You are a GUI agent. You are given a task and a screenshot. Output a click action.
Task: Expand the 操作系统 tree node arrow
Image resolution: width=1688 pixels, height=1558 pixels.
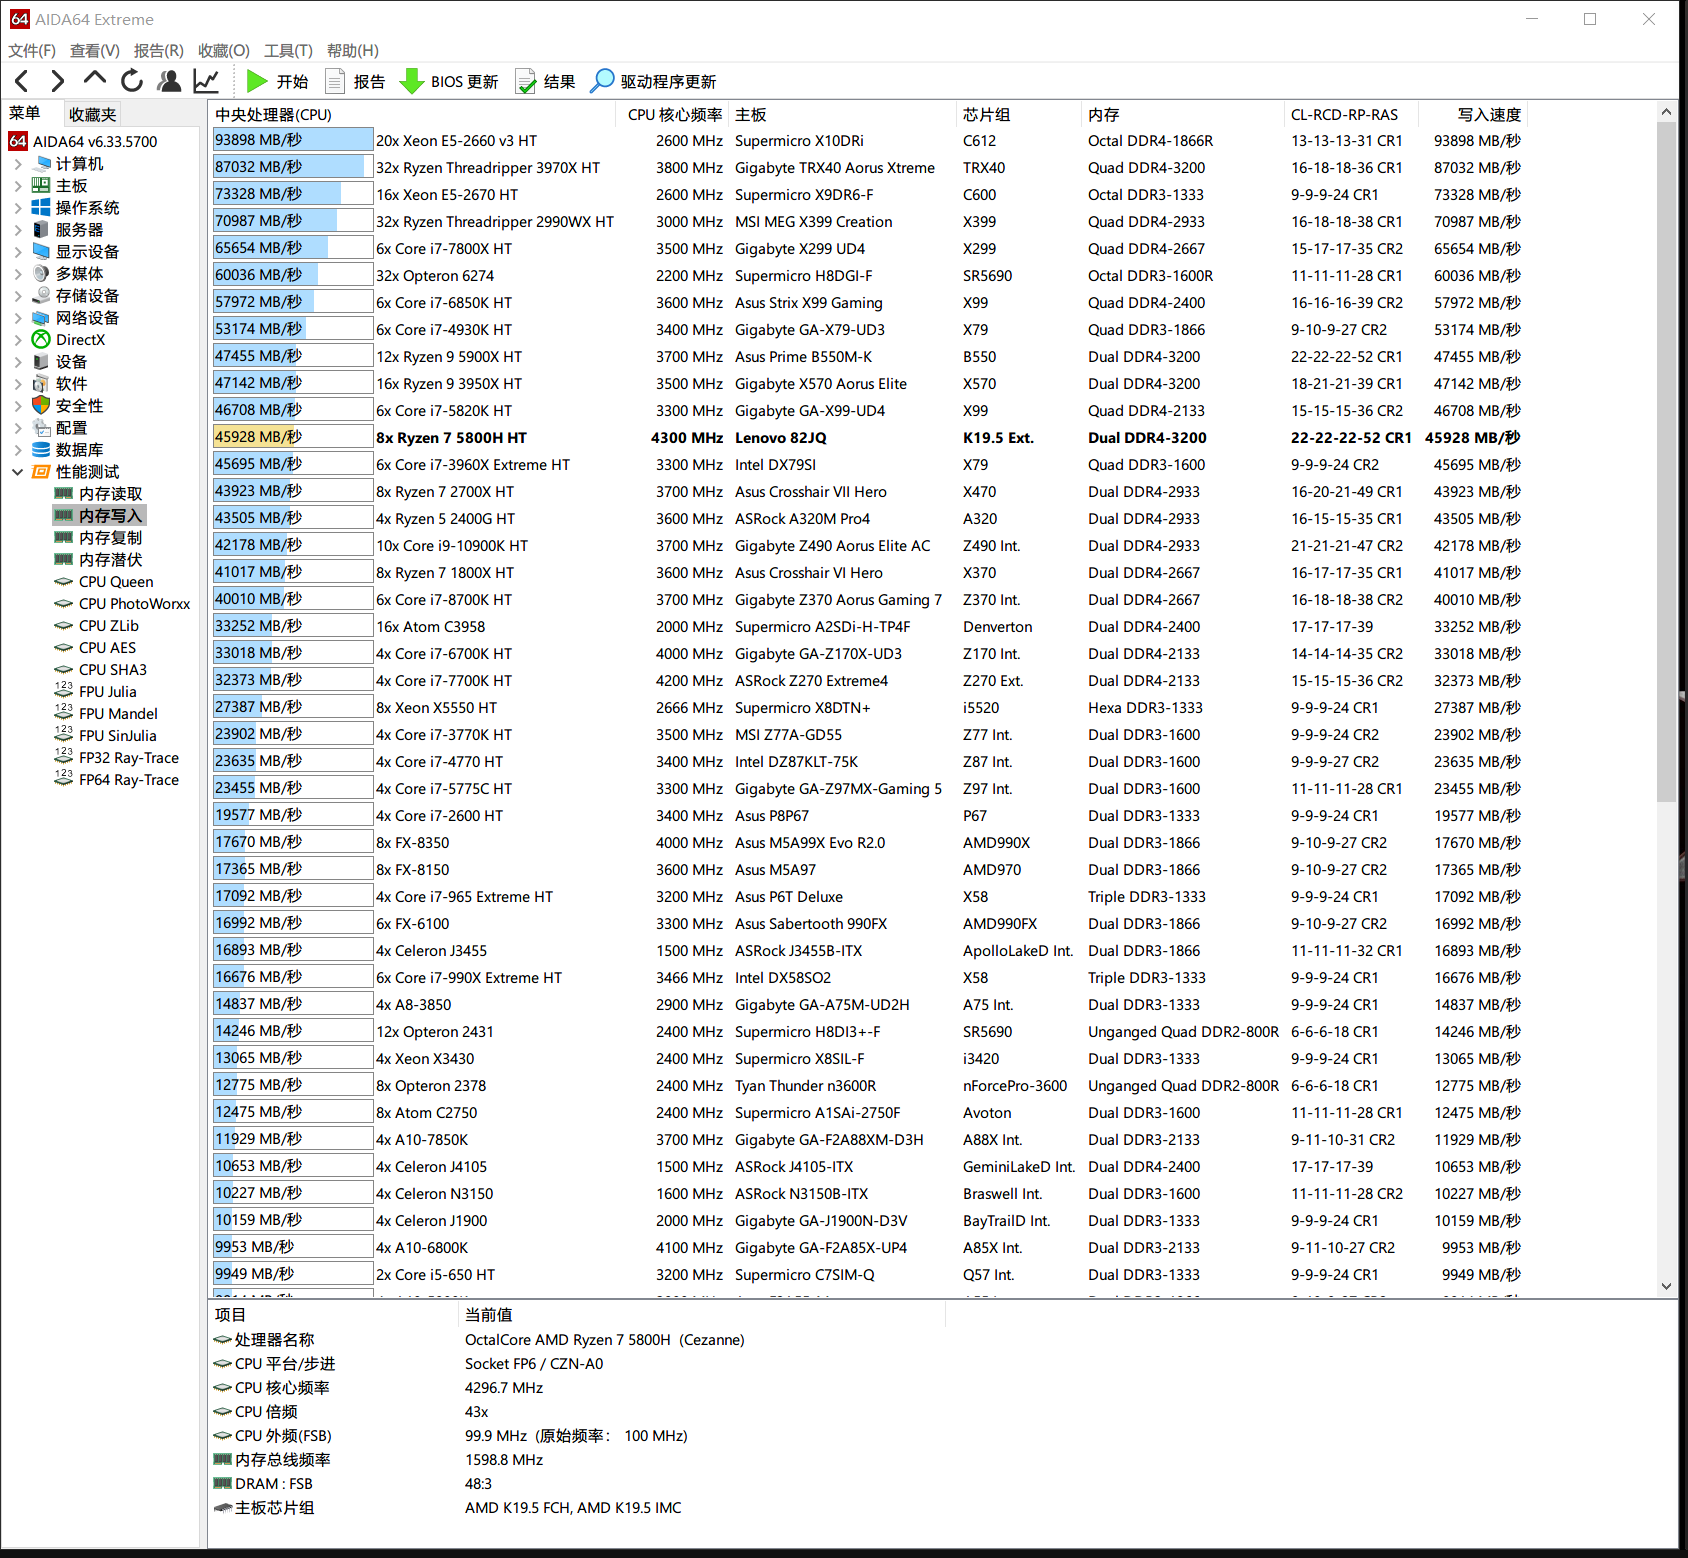[18, 207]
